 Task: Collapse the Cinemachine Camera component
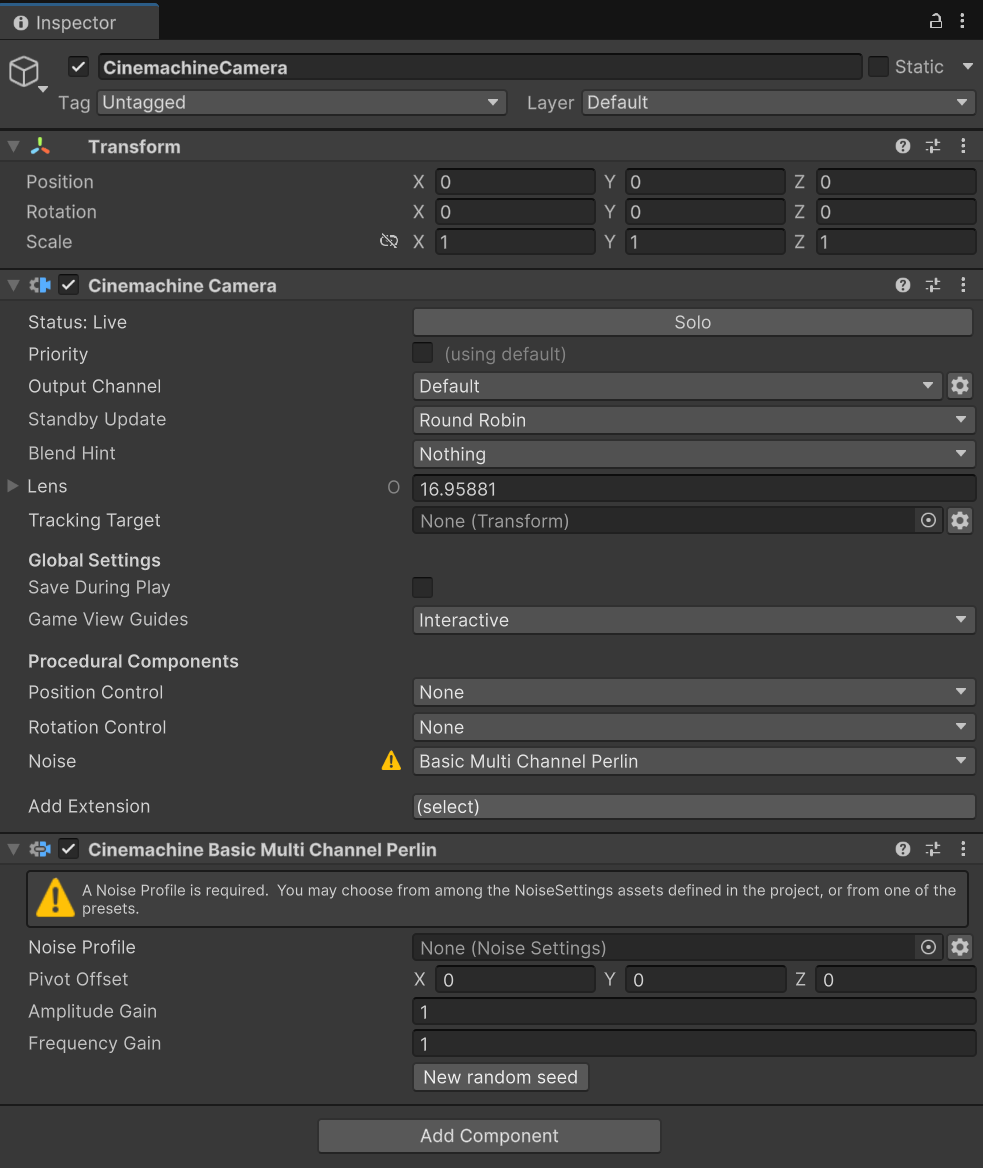click(x=13, y=285)
